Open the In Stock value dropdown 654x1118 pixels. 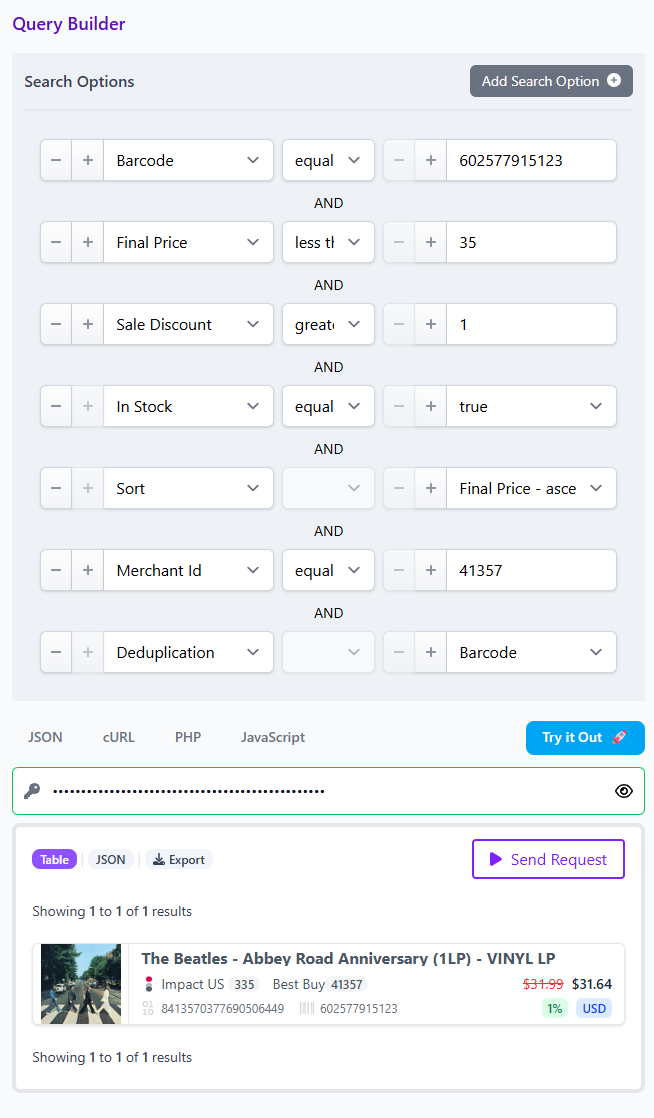[x=530, y=406]
